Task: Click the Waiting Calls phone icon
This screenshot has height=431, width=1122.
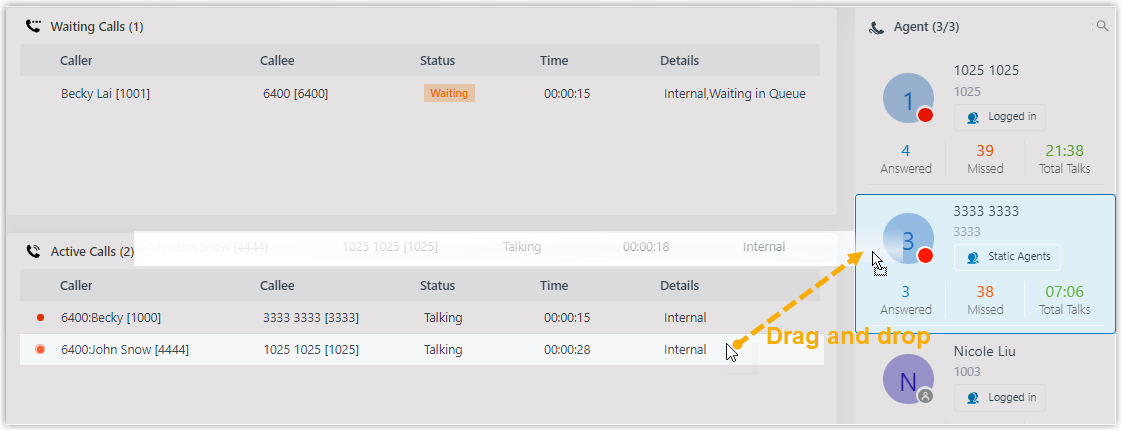Action: click(33, 26)
